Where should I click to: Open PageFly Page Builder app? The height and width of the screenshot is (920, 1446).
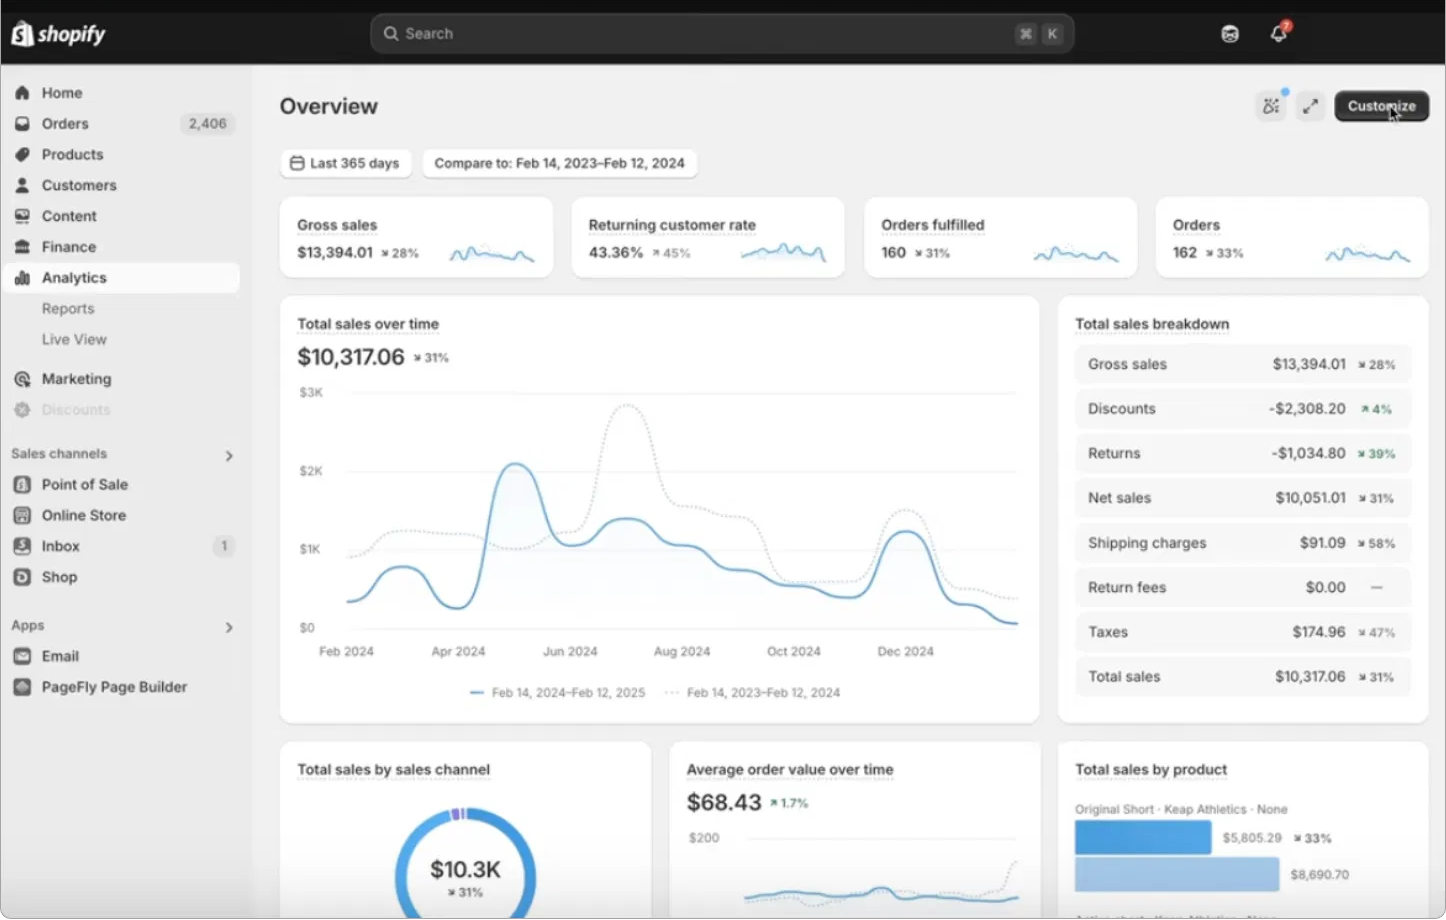point(114,687)
